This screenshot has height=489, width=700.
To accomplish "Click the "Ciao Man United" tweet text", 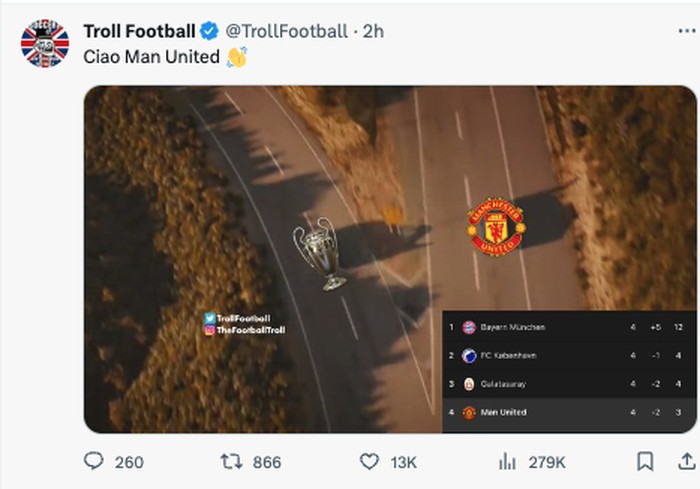I will pos(151,56).
